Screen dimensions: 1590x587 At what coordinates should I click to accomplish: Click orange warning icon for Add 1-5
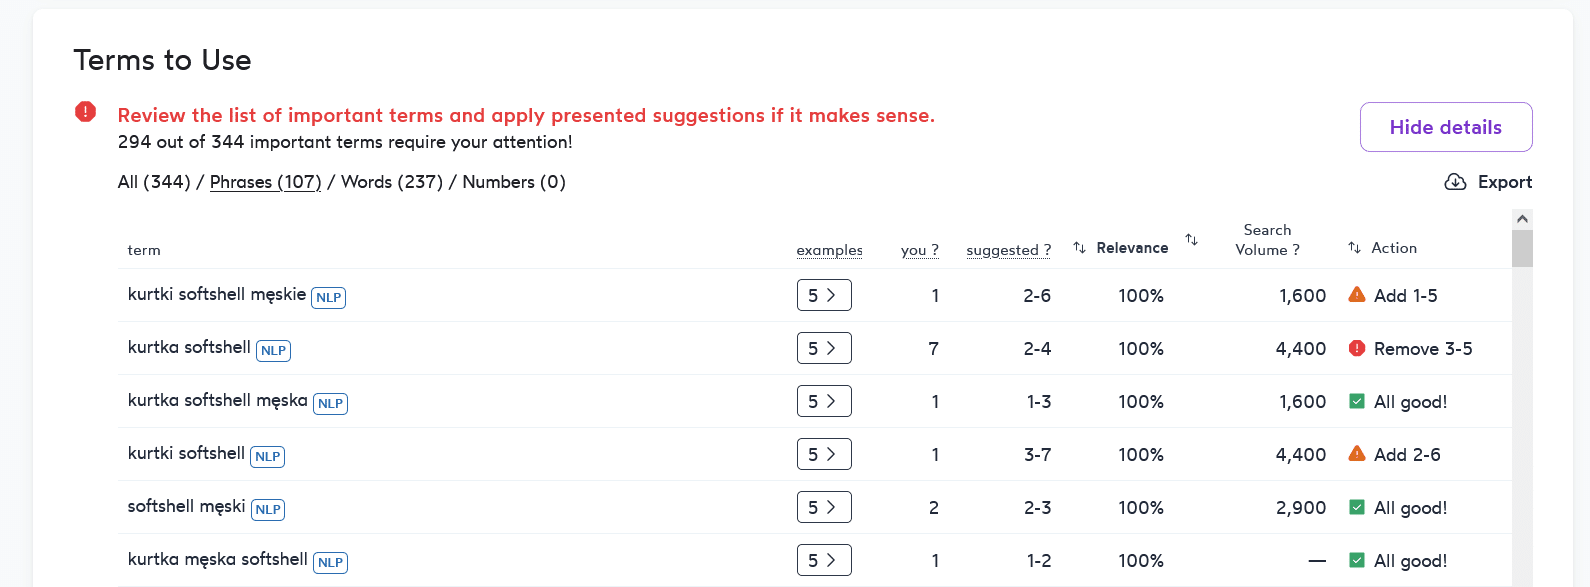pyautogui.click(x=1357, y=295)
